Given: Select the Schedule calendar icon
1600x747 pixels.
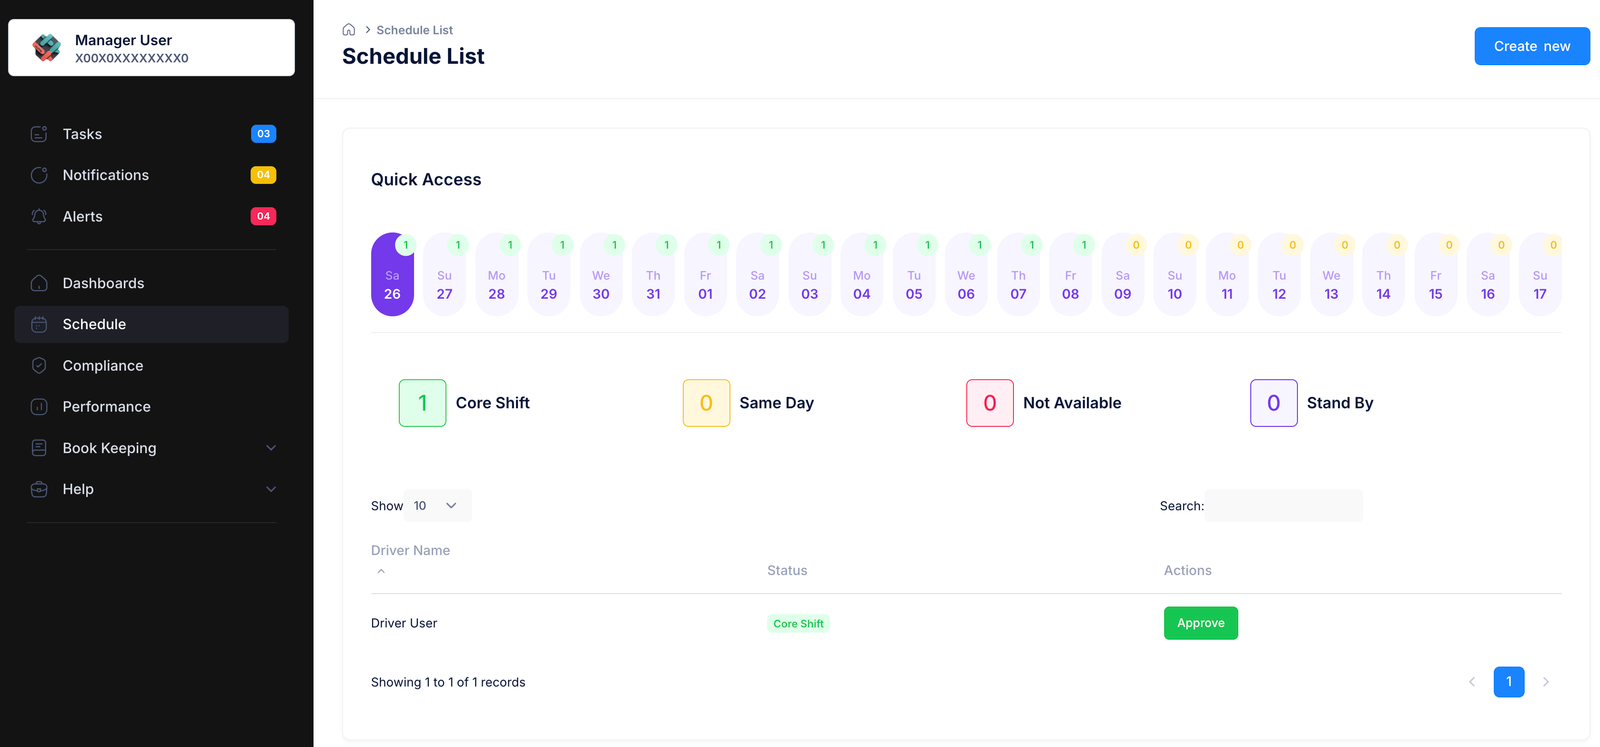Looking at the screenshot, I should tap(38, 323).
